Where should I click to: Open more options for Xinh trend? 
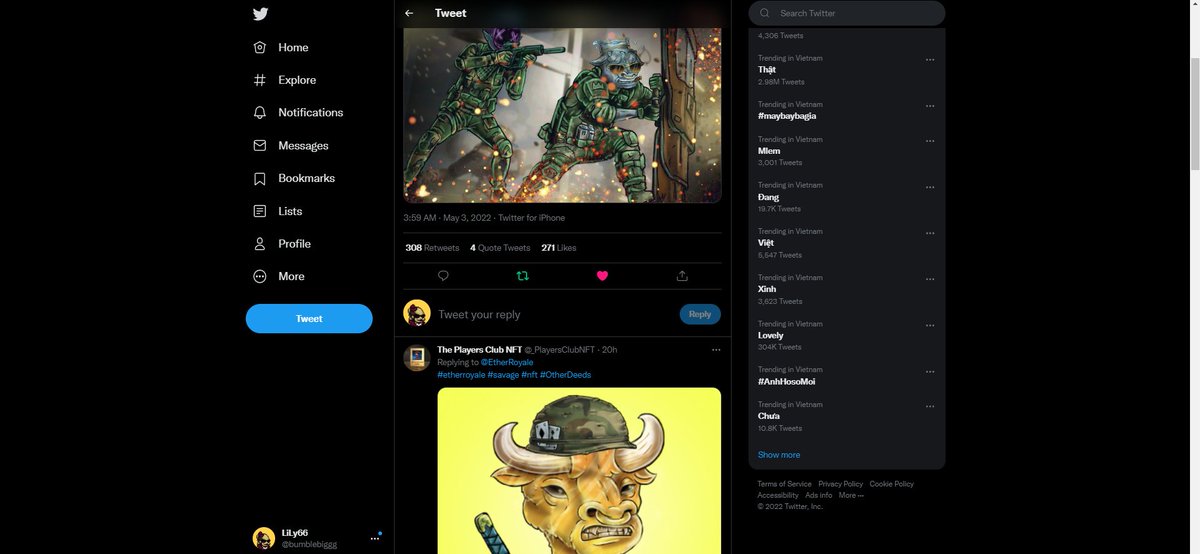[x=930, y=279]
